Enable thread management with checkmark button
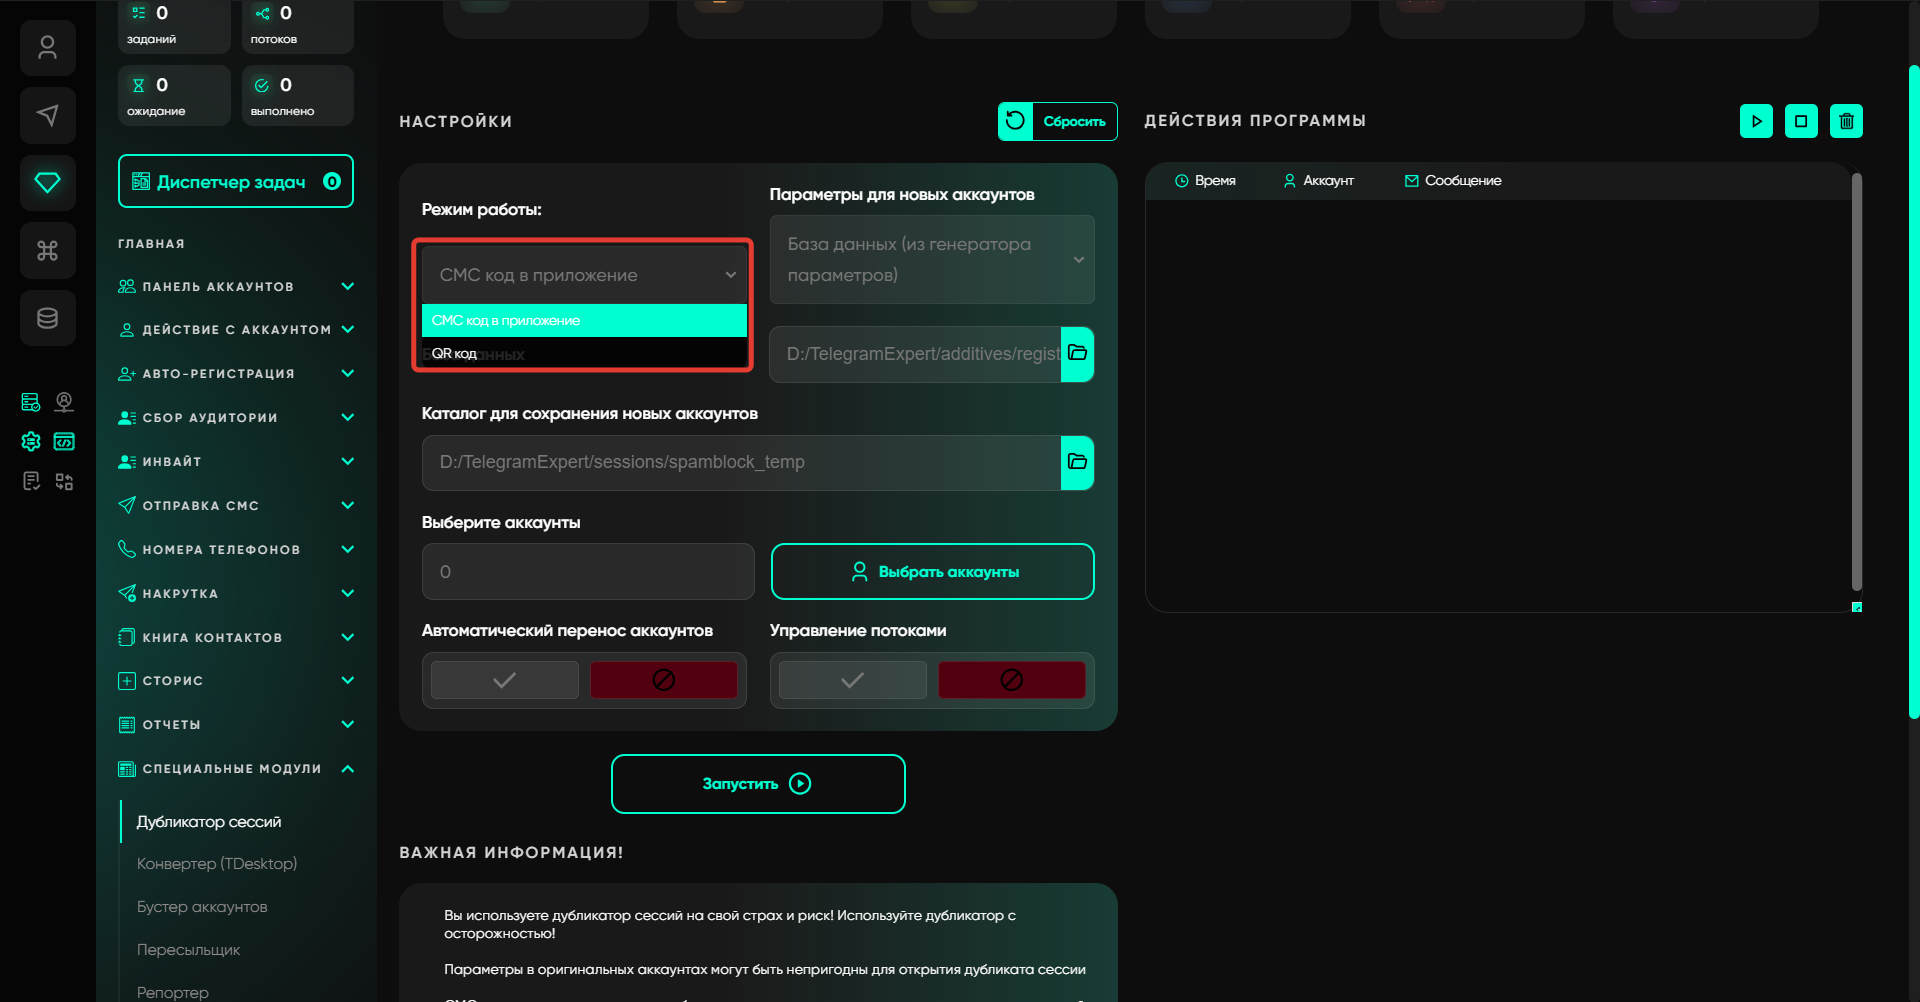This screenshot has width=1920, height=1002. [852, 680]
